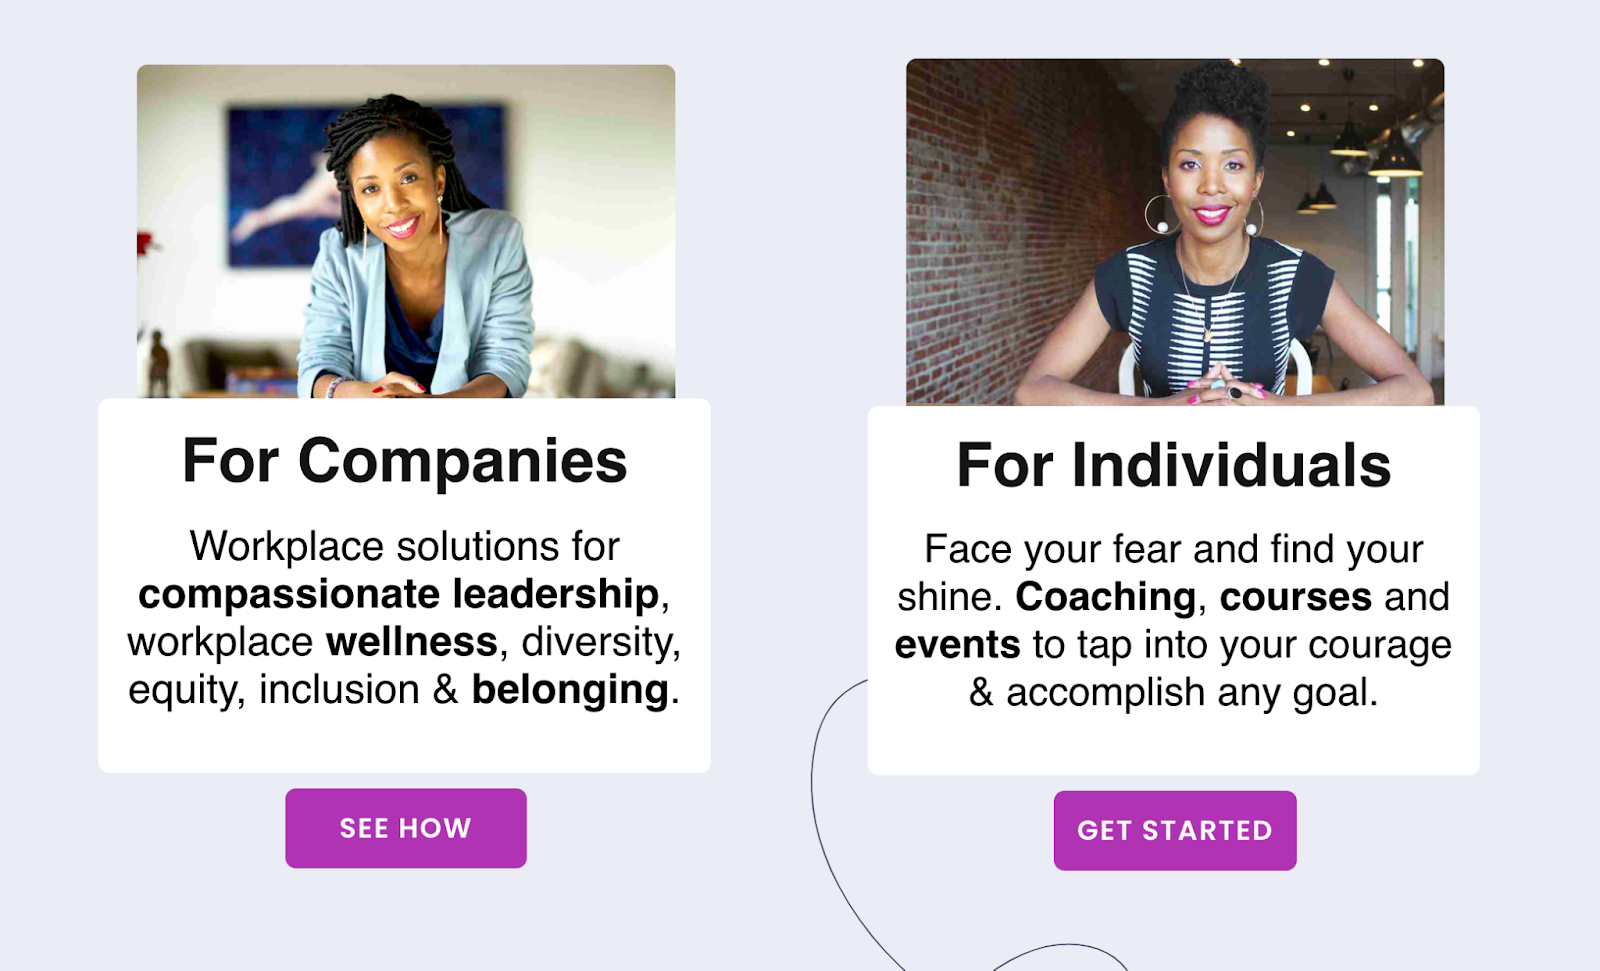Screen dimensions: 1600x971
Task: Click the 'Face your fear and find your' line
Action: [x=1174, y=550]
